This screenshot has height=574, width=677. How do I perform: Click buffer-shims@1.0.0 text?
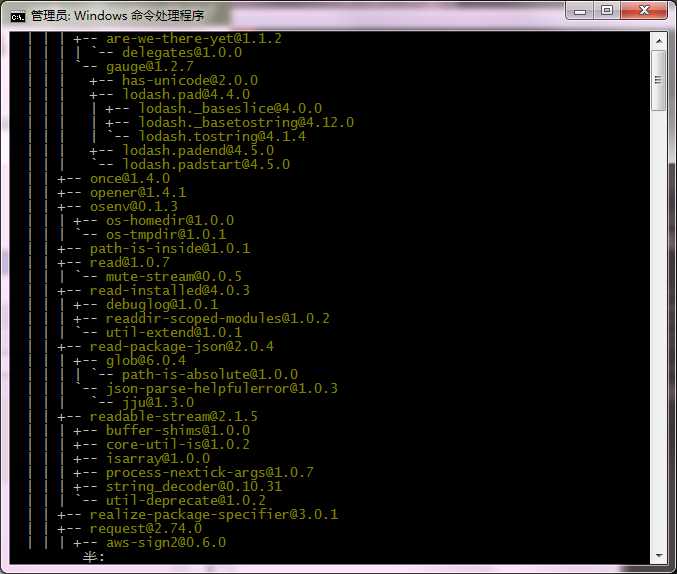[x=178, y=431]
